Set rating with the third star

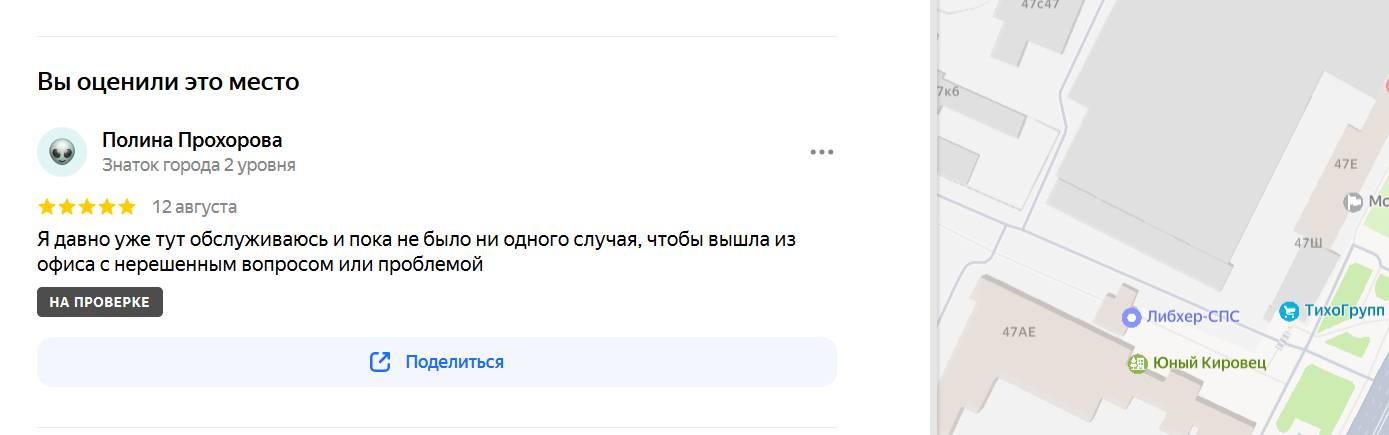[x=87, y=207]
